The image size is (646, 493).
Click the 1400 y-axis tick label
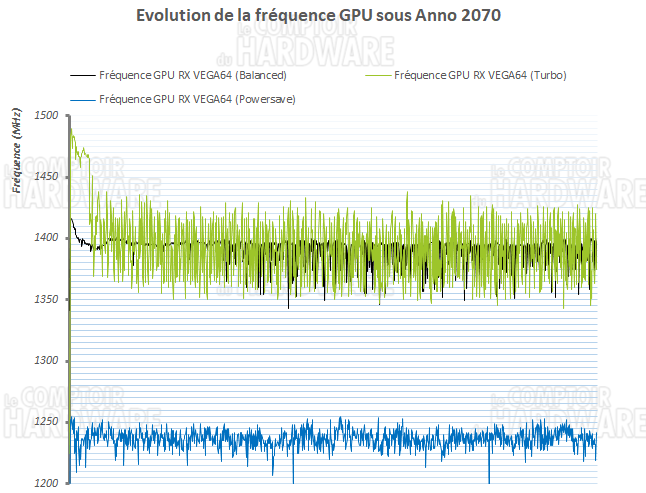point(46,238)
